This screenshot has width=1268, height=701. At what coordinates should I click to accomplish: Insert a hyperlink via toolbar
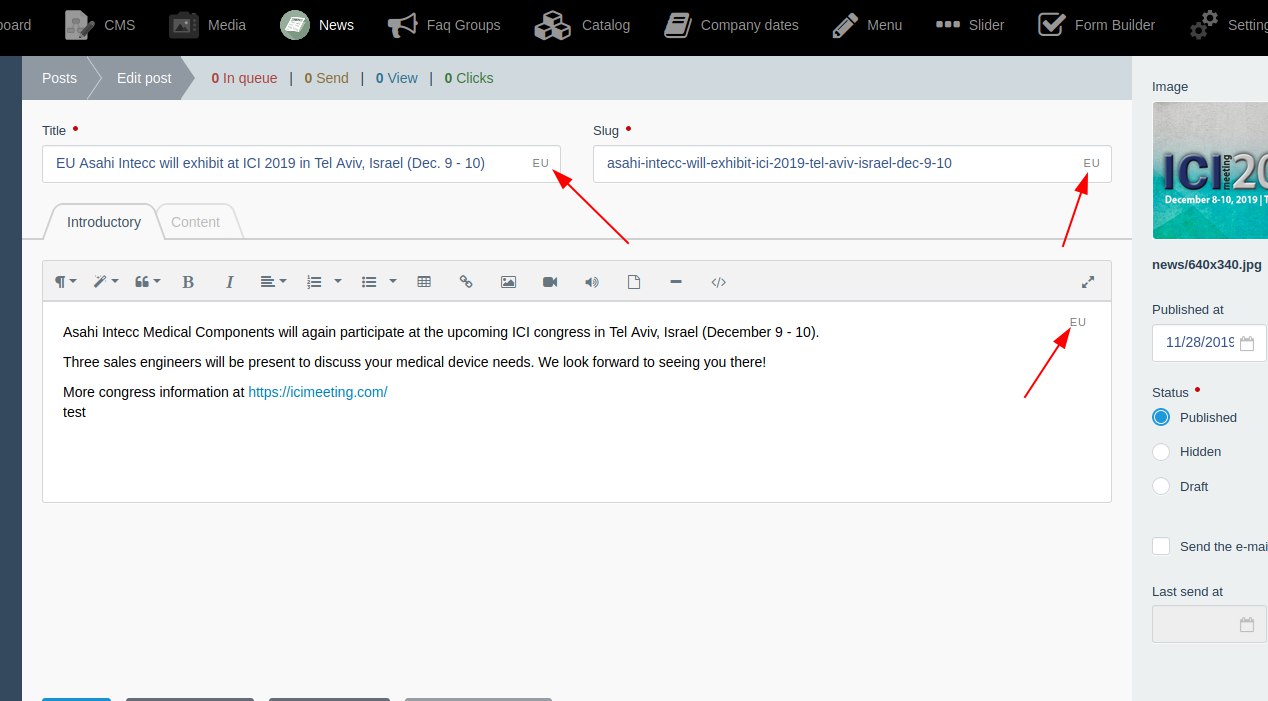(466, 282)
